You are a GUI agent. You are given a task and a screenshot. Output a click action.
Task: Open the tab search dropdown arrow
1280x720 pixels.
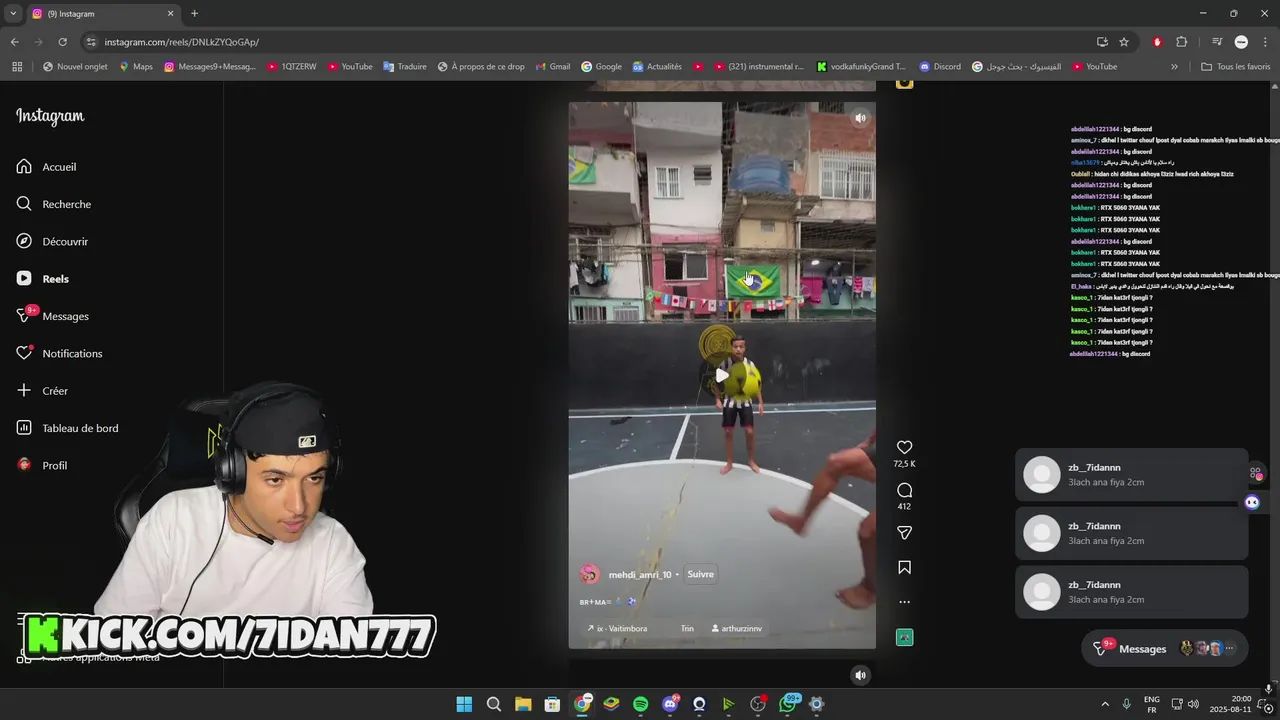(13, 14)
